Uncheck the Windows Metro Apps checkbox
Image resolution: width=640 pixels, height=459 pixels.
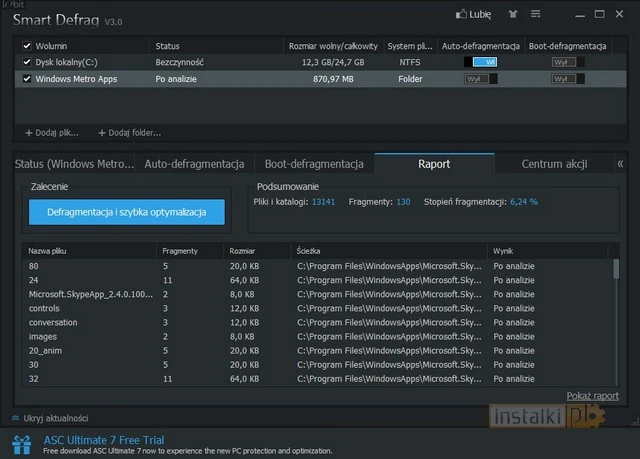[27, 79]
